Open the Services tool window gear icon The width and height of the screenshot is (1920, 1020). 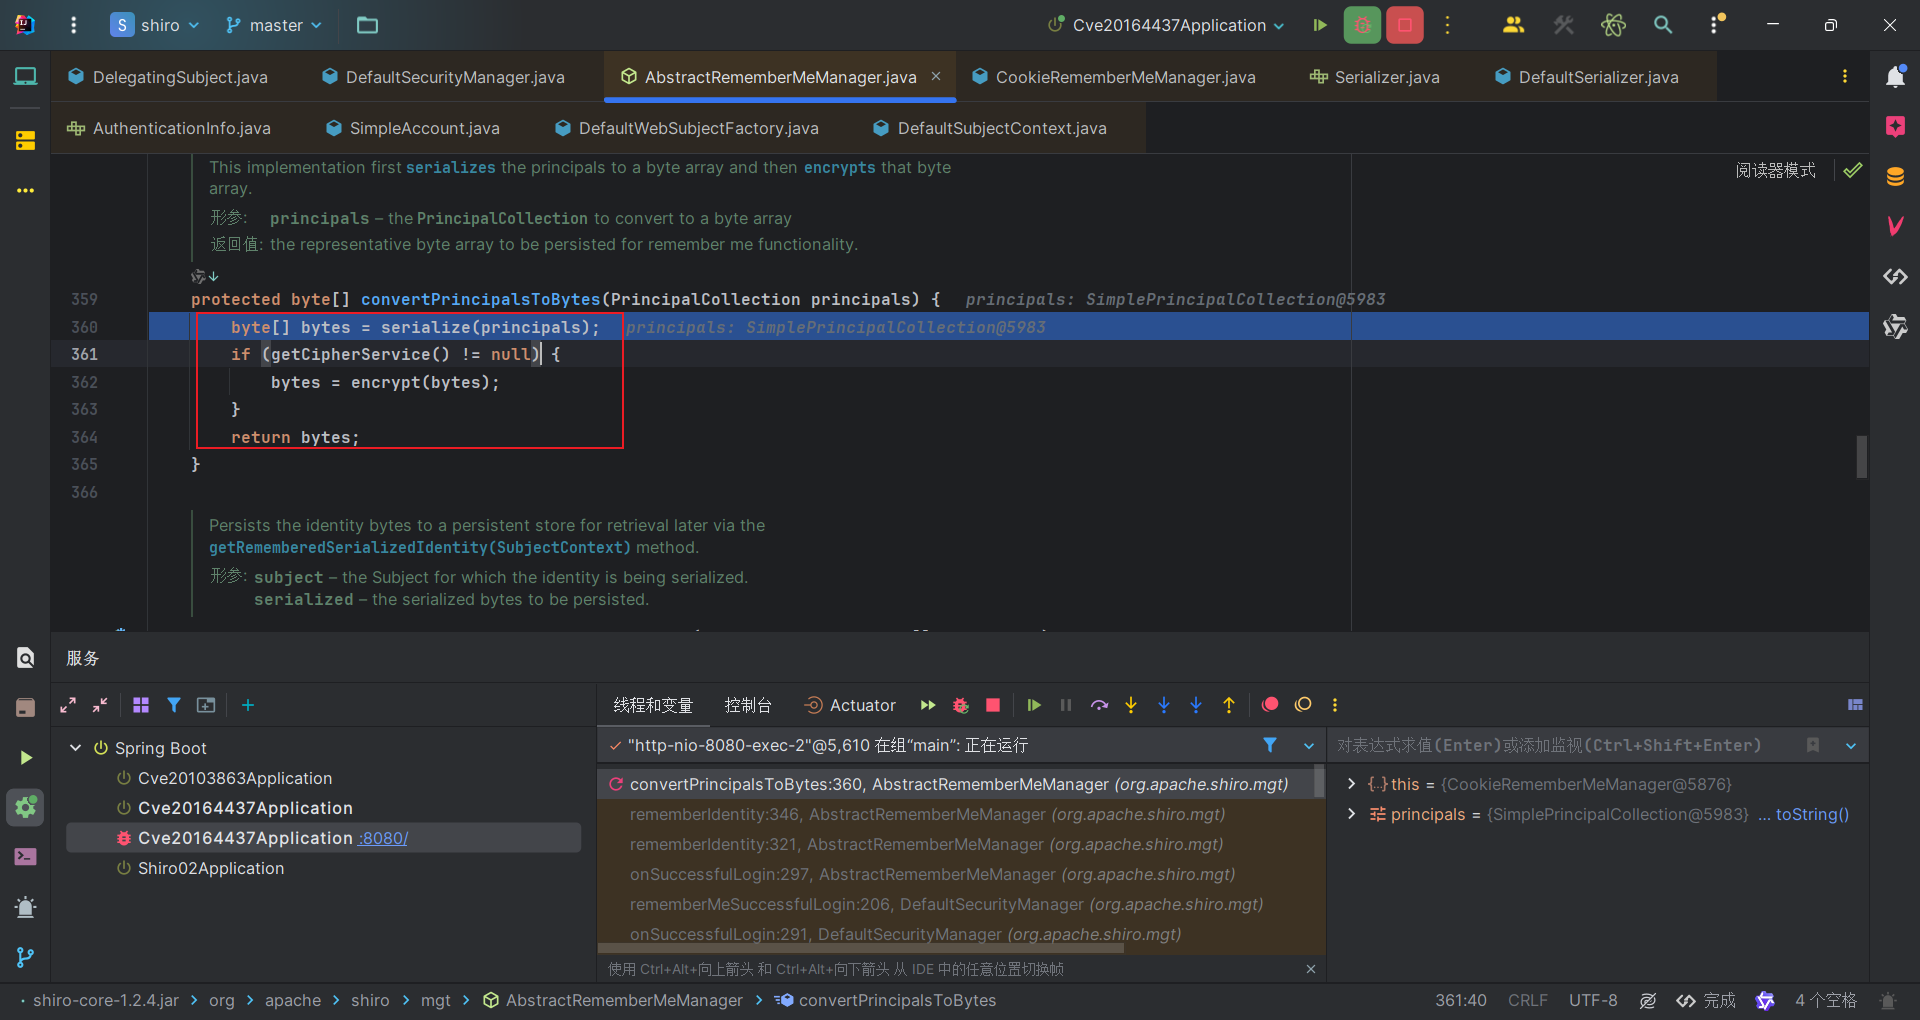click(x=25, y=807)
